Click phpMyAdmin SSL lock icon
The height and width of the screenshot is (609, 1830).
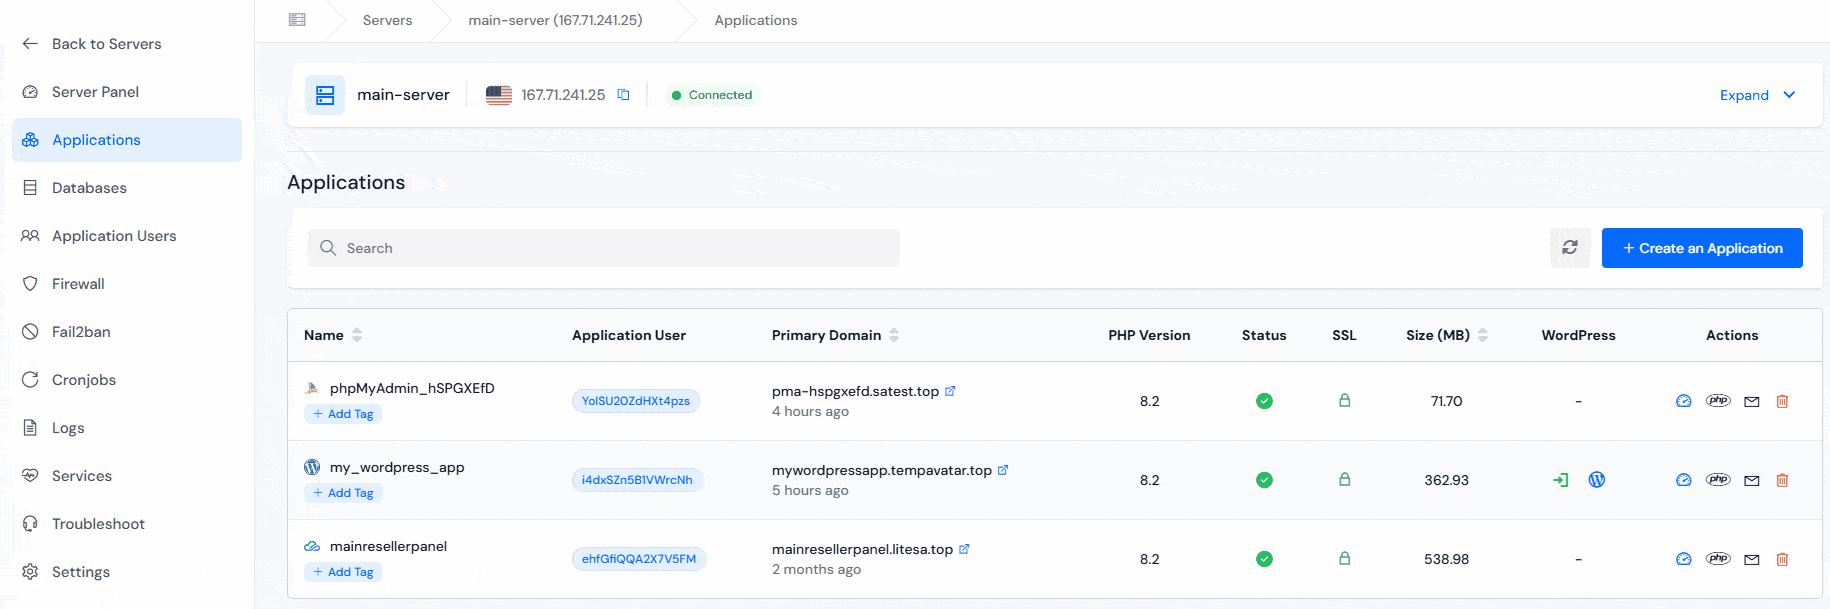[1345, 400]
